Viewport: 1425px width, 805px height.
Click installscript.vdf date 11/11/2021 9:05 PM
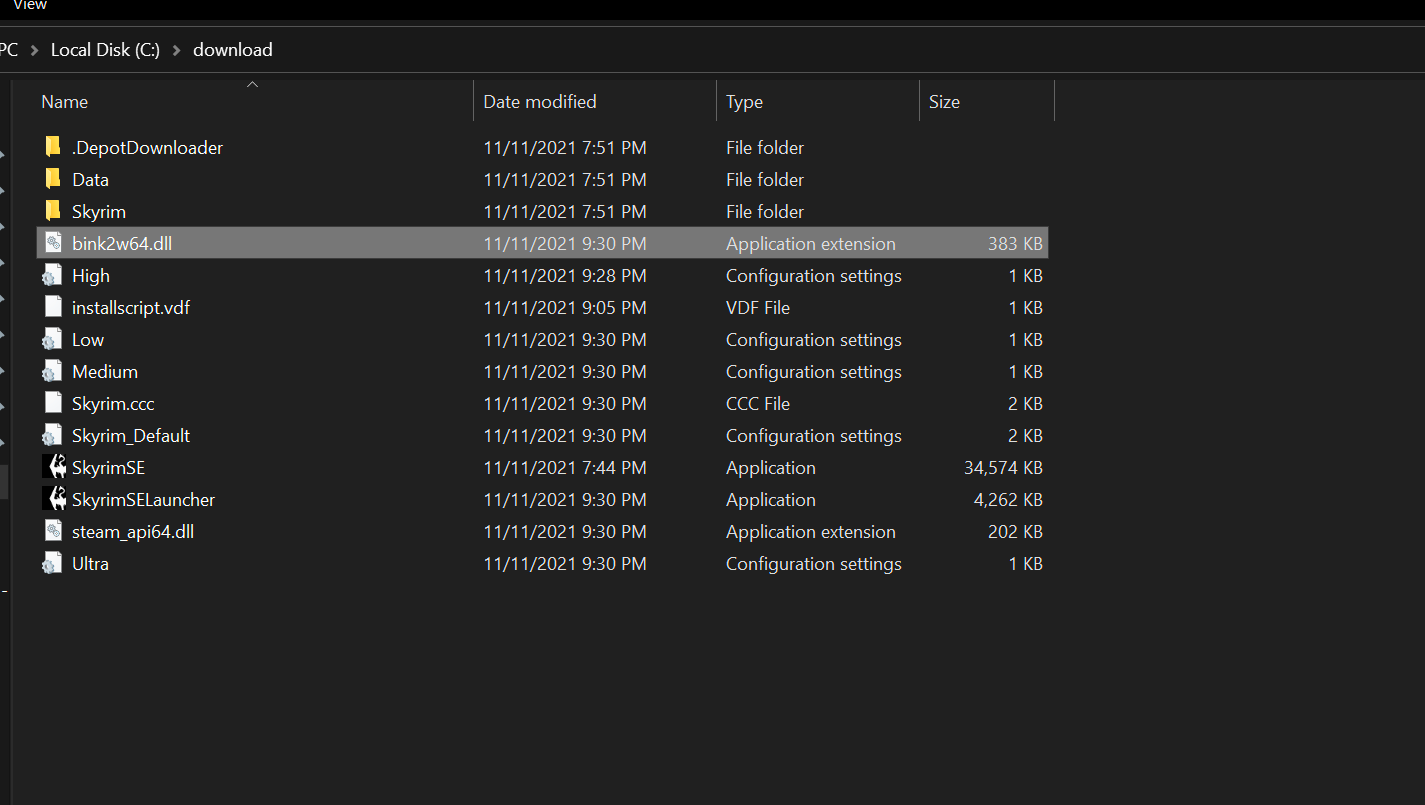[565, 308]
